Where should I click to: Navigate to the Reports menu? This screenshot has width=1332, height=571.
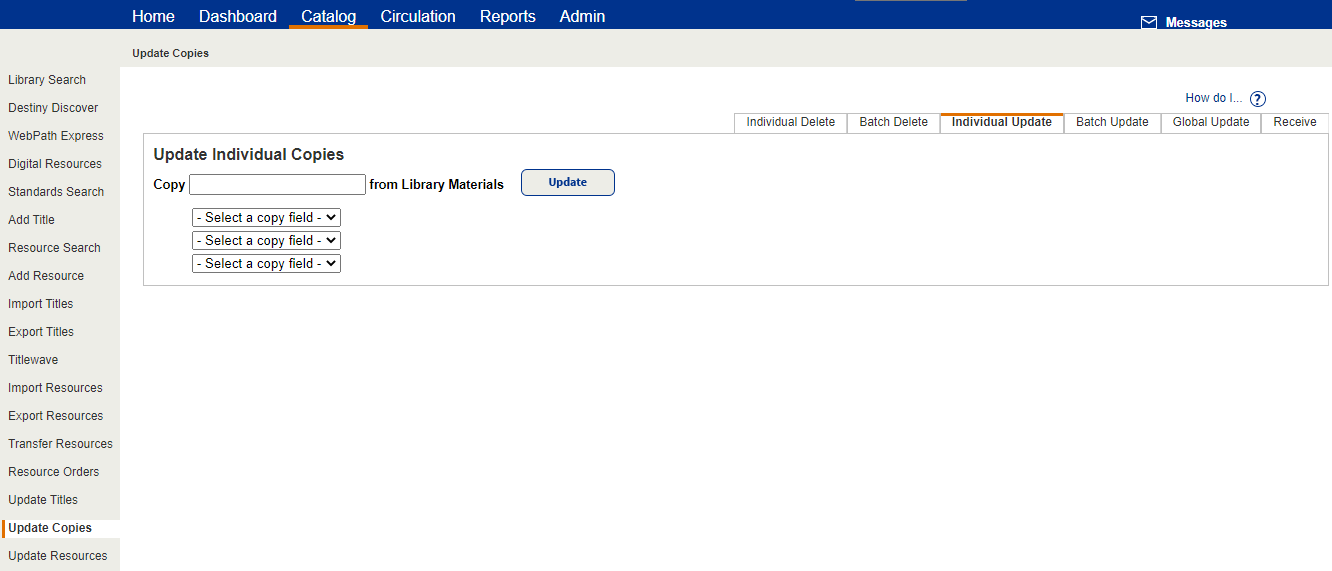(507, 16)
